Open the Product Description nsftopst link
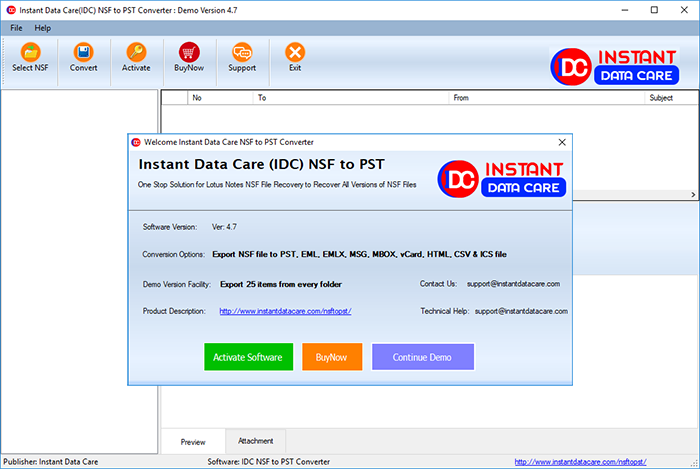Image resolution: width=700 pixels, height=469 pixels. [x=285, y=311]
